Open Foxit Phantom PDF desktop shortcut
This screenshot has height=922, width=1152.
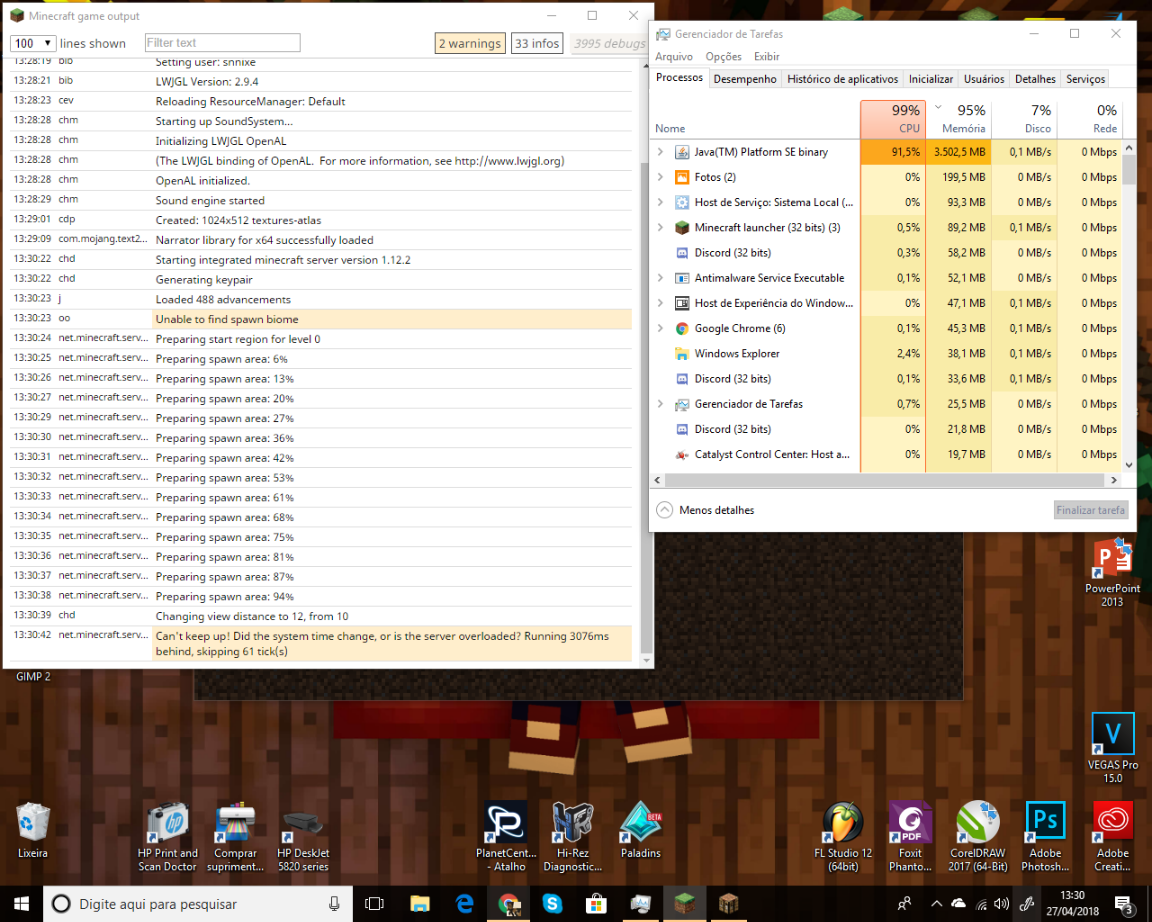910,836
